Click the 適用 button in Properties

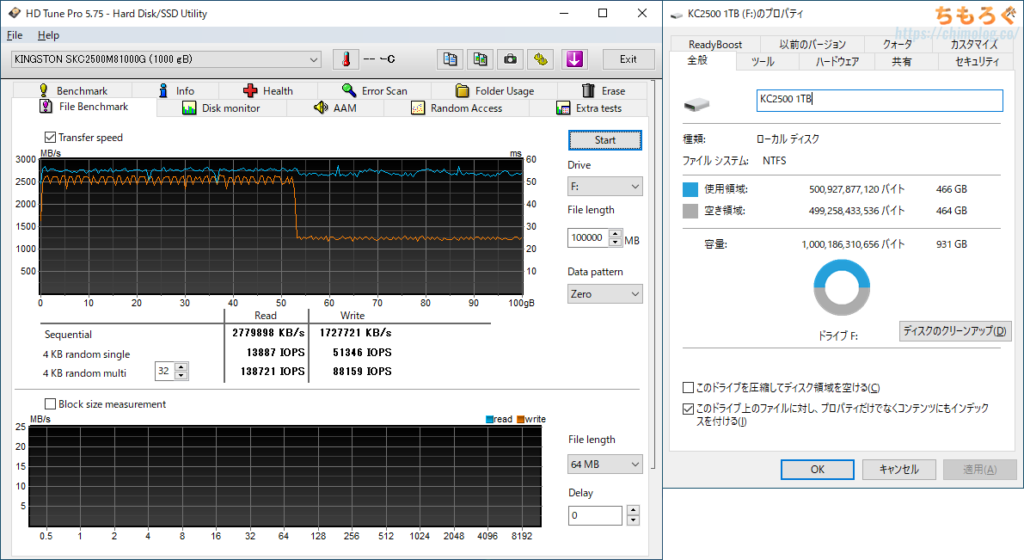tap(980, 469)
